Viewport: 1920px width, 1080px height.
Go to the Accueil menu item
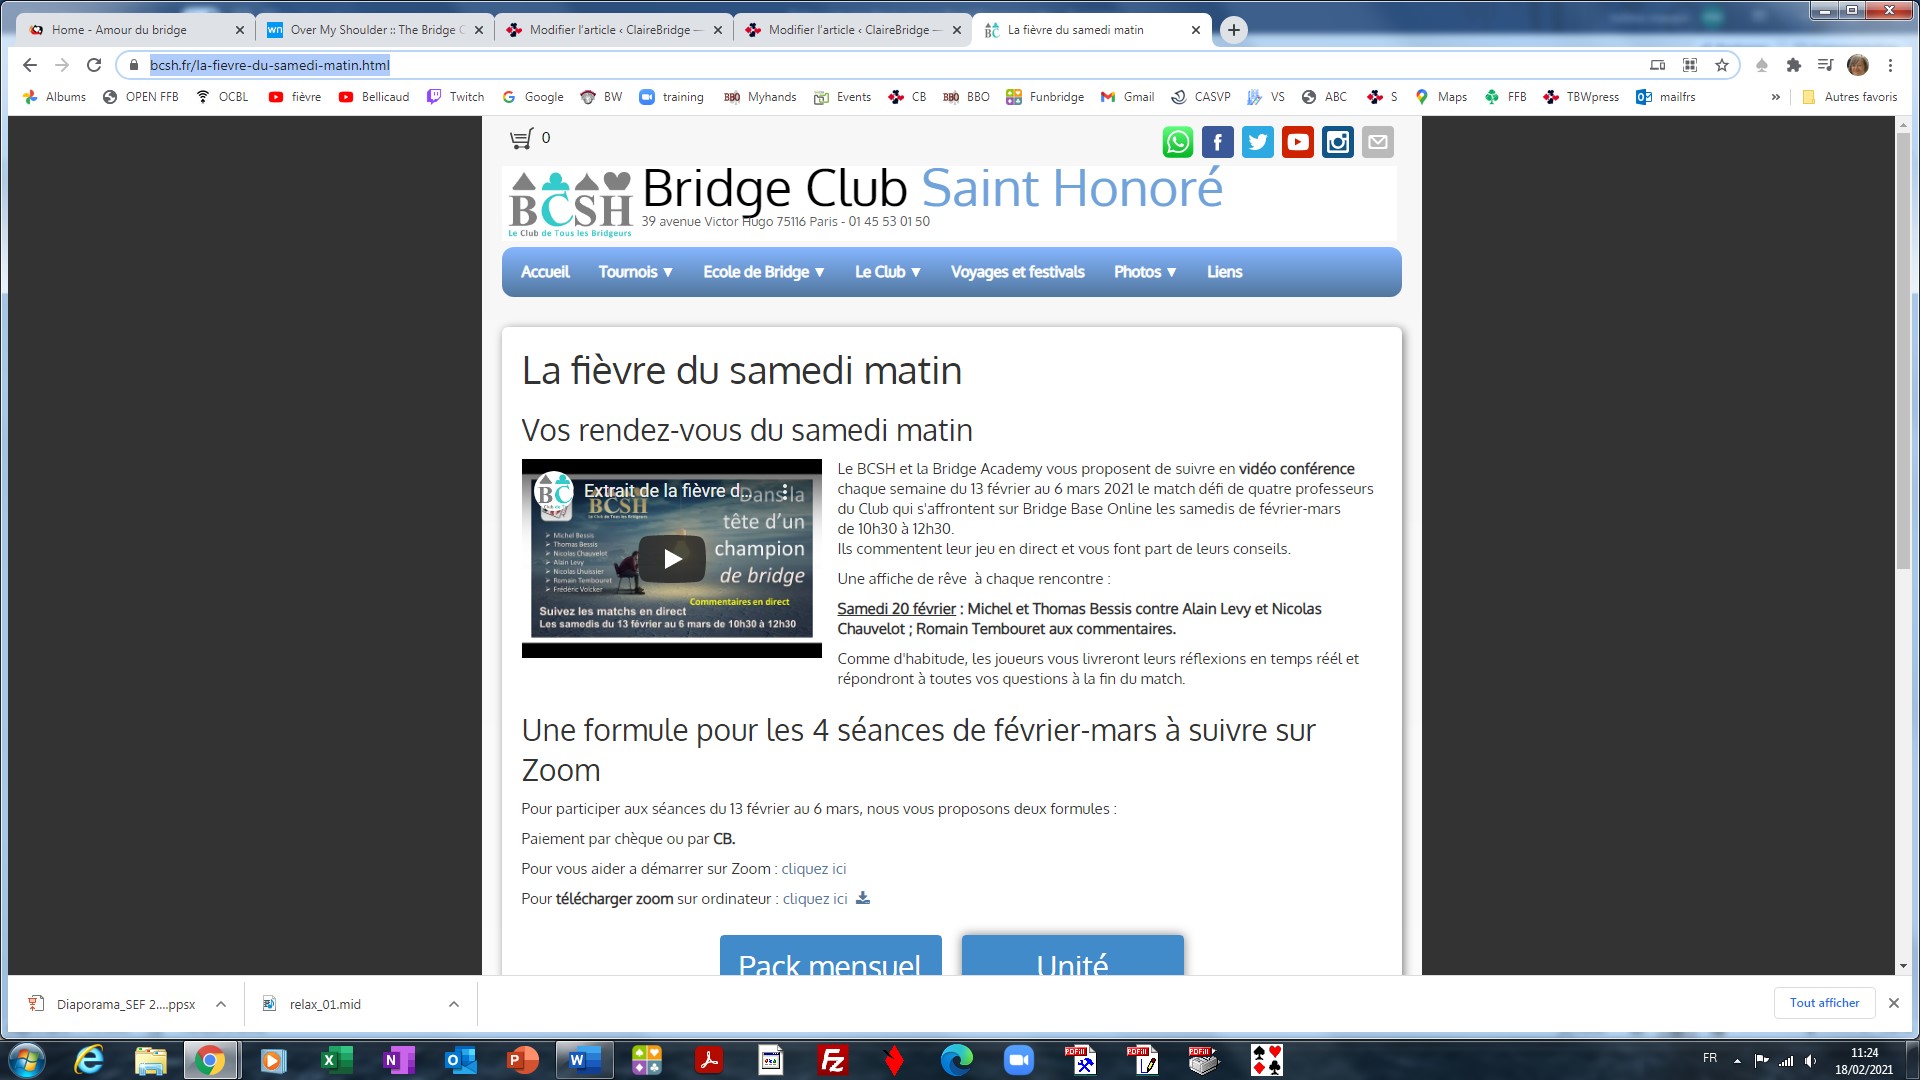click(545, 272)
